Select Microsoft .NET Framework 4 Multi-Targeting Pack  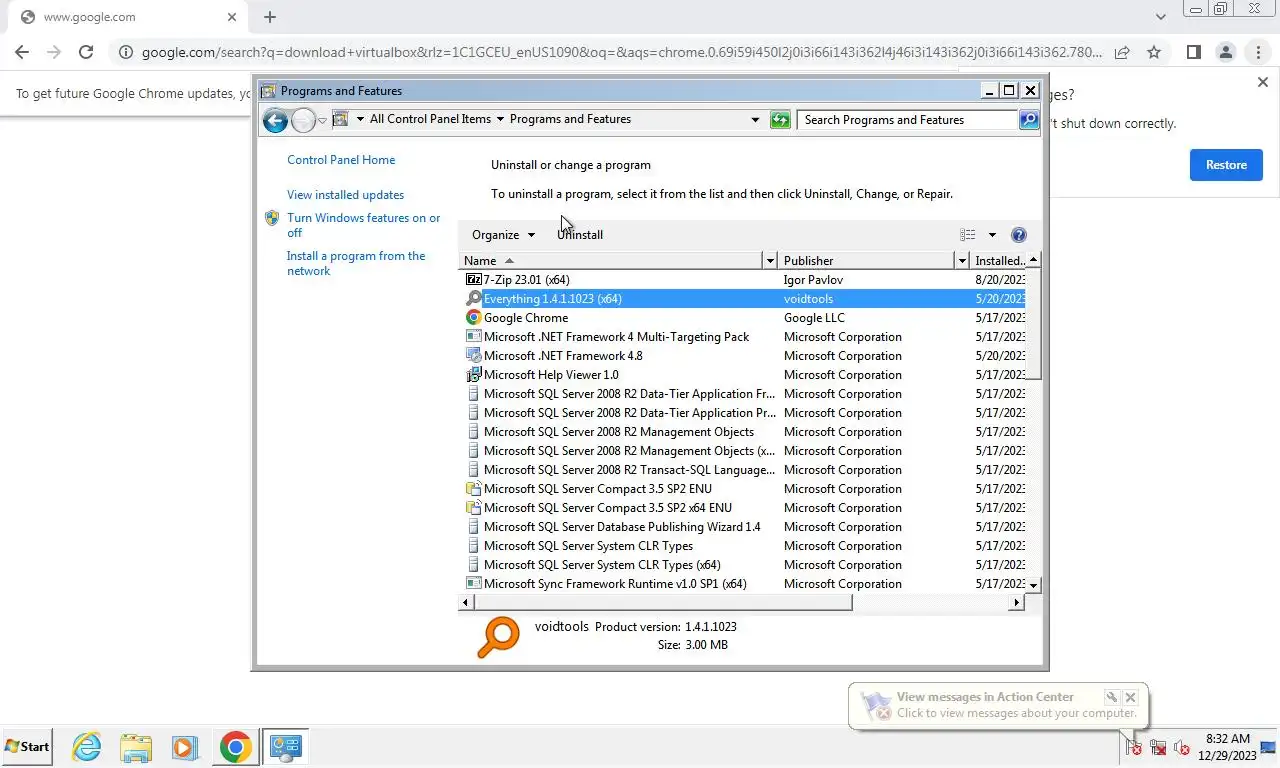point(742,337)
